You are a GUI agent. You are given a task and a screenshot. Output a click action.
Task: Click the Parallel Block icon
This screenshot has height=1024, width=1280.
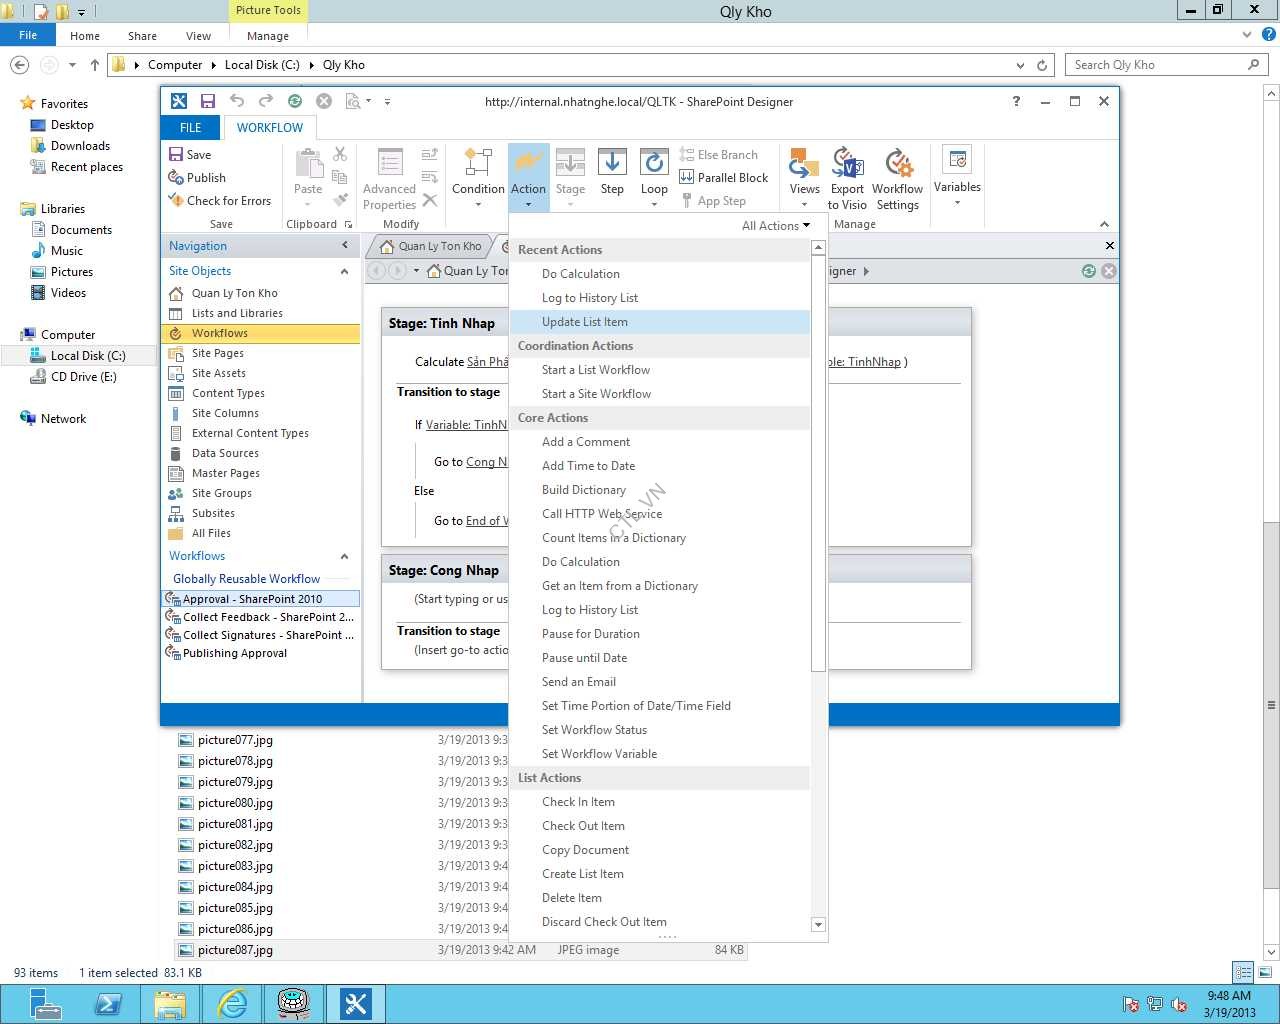pos(686,178)
